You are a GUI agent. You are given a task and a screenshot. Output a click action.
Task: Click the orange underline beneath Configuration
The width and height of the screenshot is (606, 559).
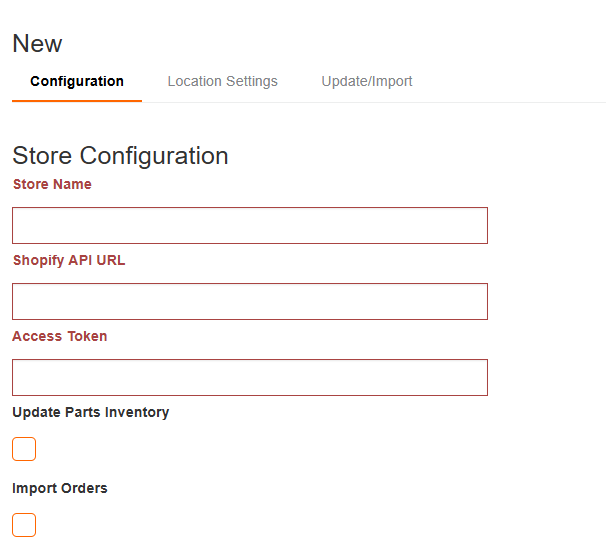pos(77,101)
